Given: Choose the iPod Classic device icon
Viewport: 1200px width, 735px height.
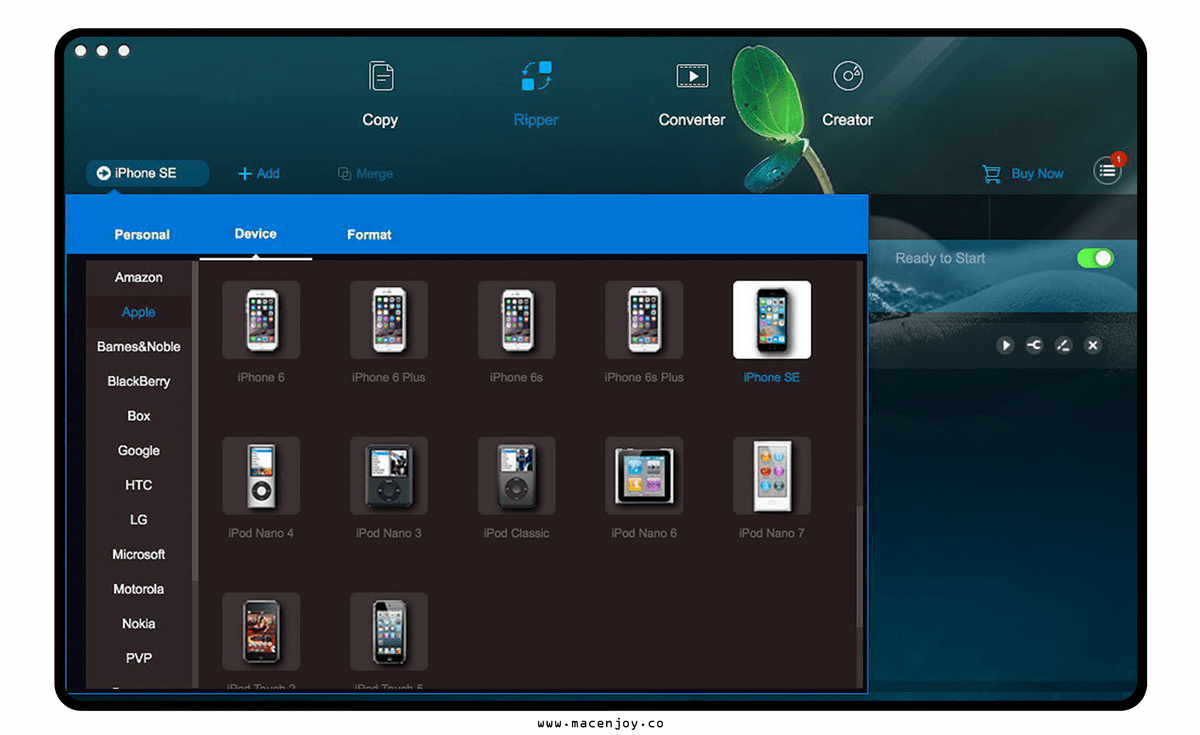Looking at the screenshot, I should 516,476.
